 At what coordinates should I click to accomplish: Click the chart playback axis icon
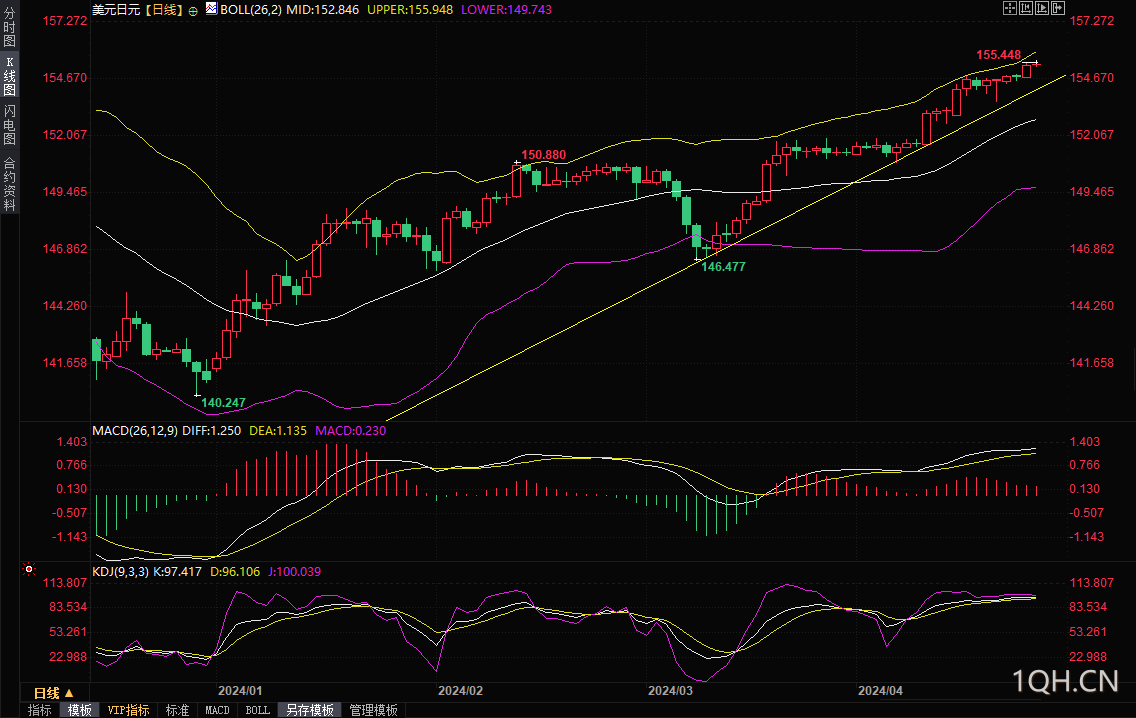point(1042,8)
